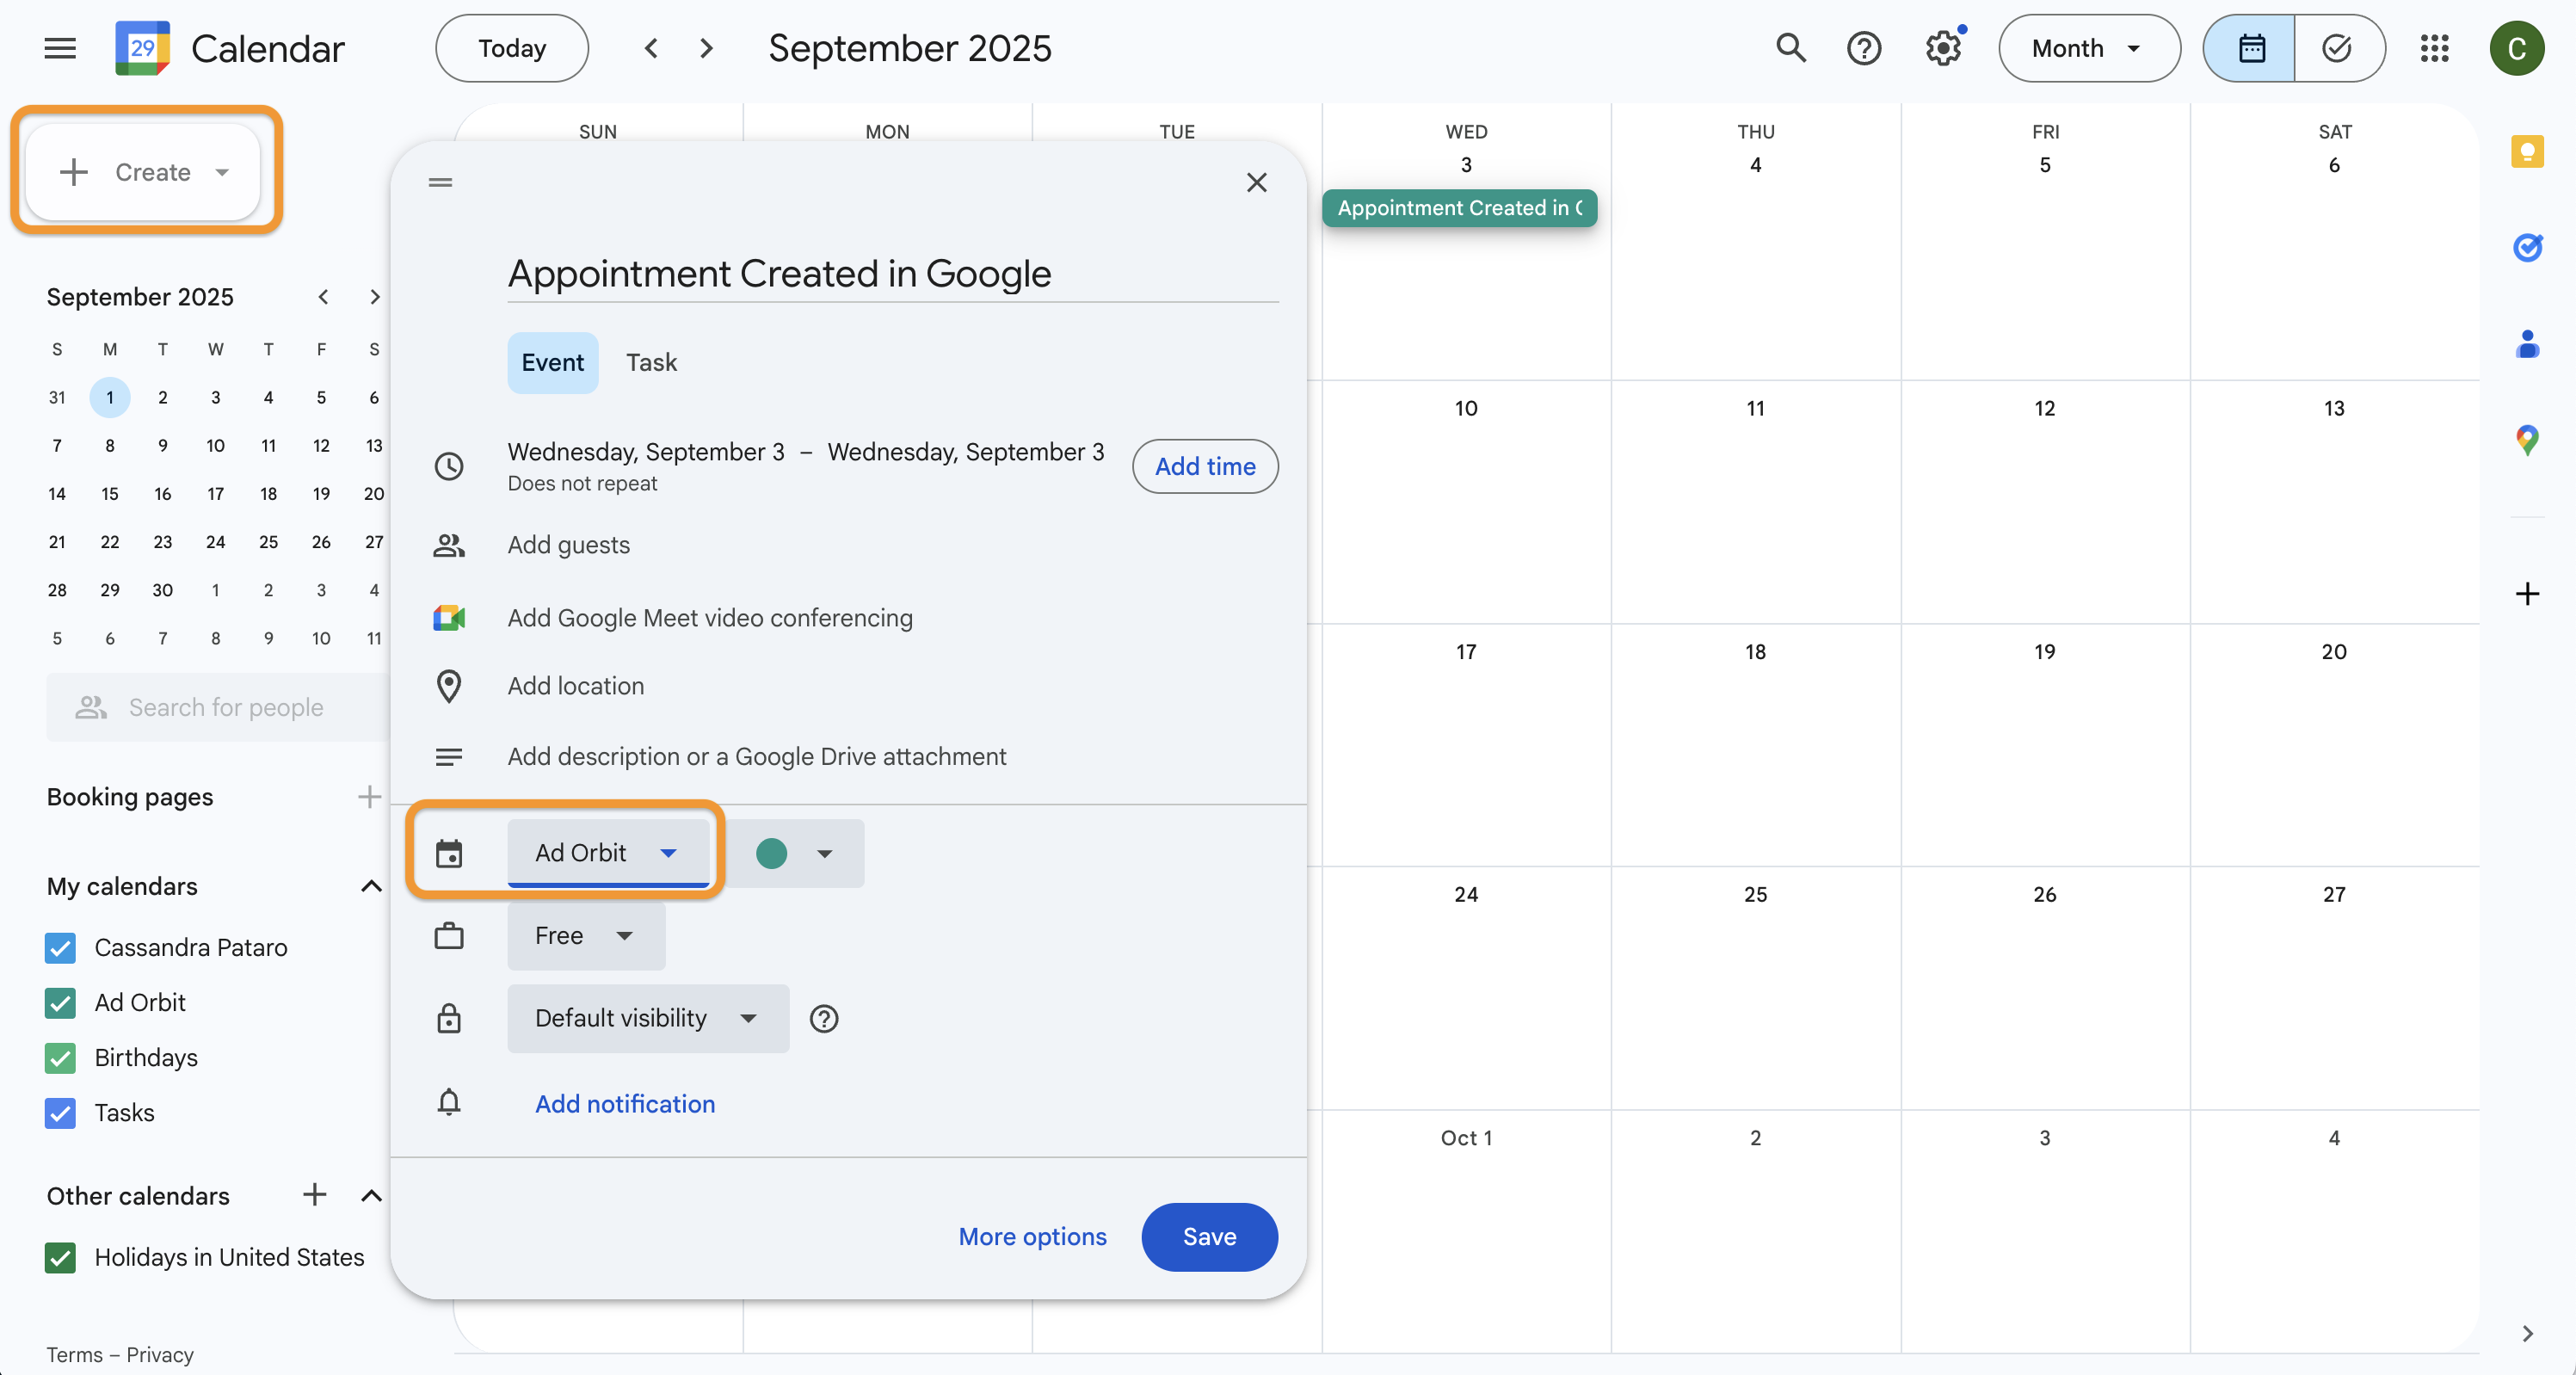Screen dimensions: 2576x1375
Task: Open the main menu hamburger icon
Action: click(x=59, y=47)
